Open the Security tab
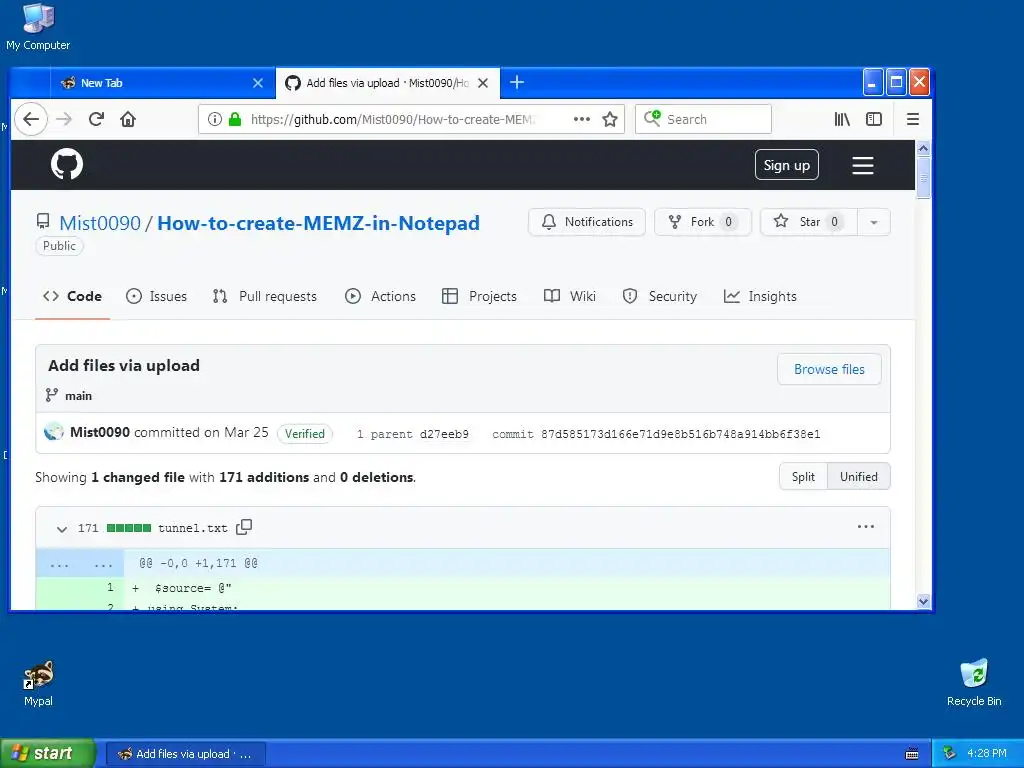 pos(660,296)
